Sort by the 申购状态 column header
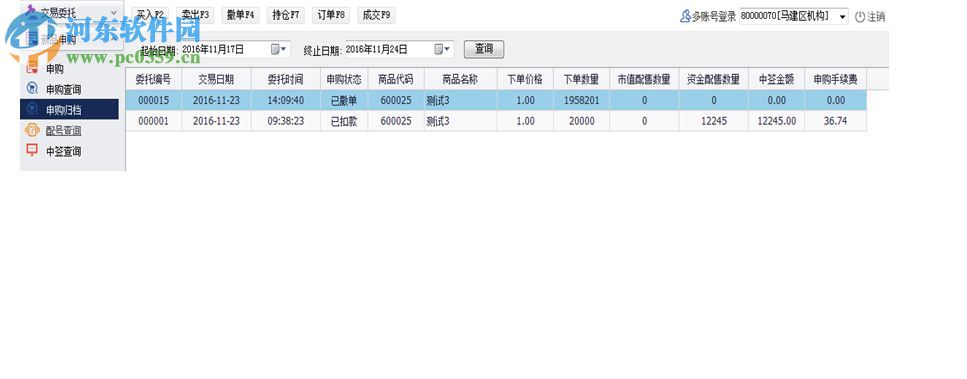 (x=344, y=79)
